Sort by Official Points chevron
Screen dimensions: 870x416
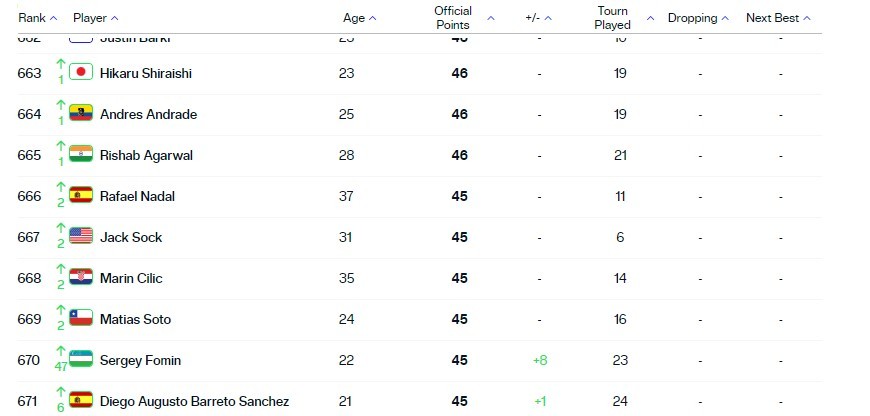coord(490,18)
